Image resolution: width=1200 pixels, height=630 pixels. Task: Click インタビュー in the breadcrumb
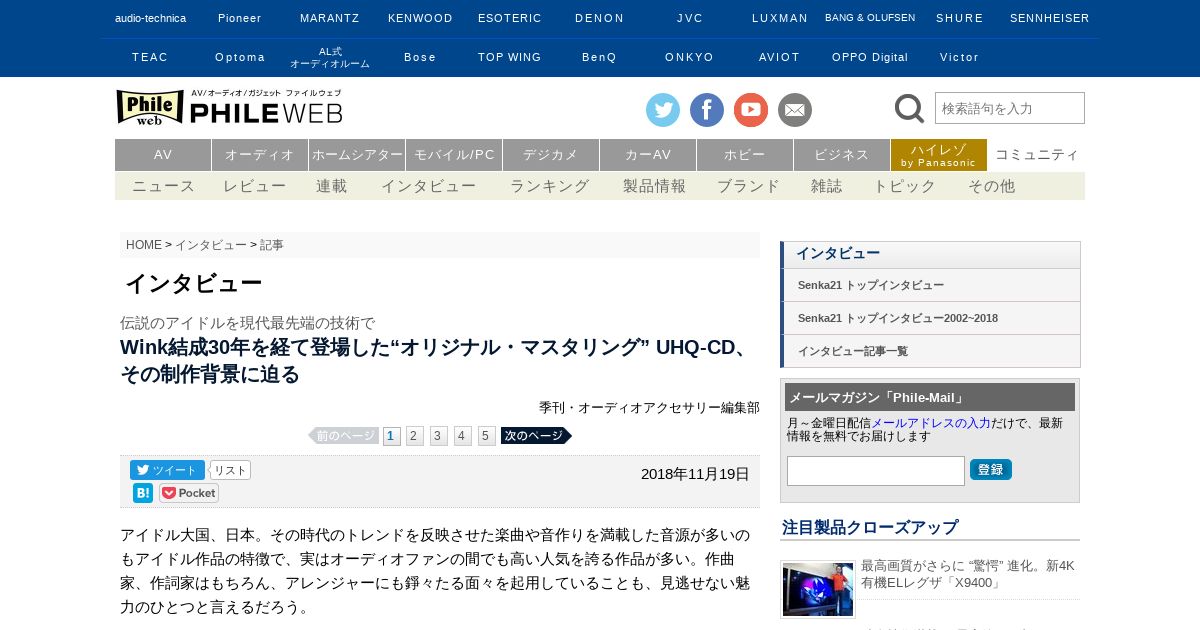tap(211, 245)
